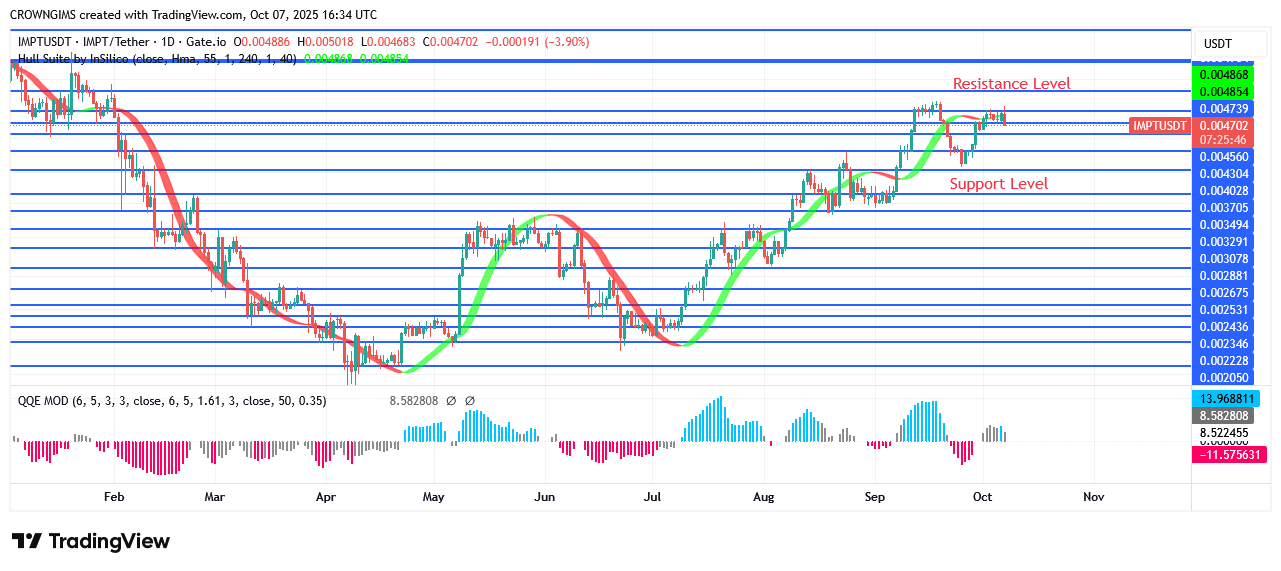Click the CROWNGIMS created with TradingView.com header
This screenshot has height=571, width=1281.
(193, 15)
